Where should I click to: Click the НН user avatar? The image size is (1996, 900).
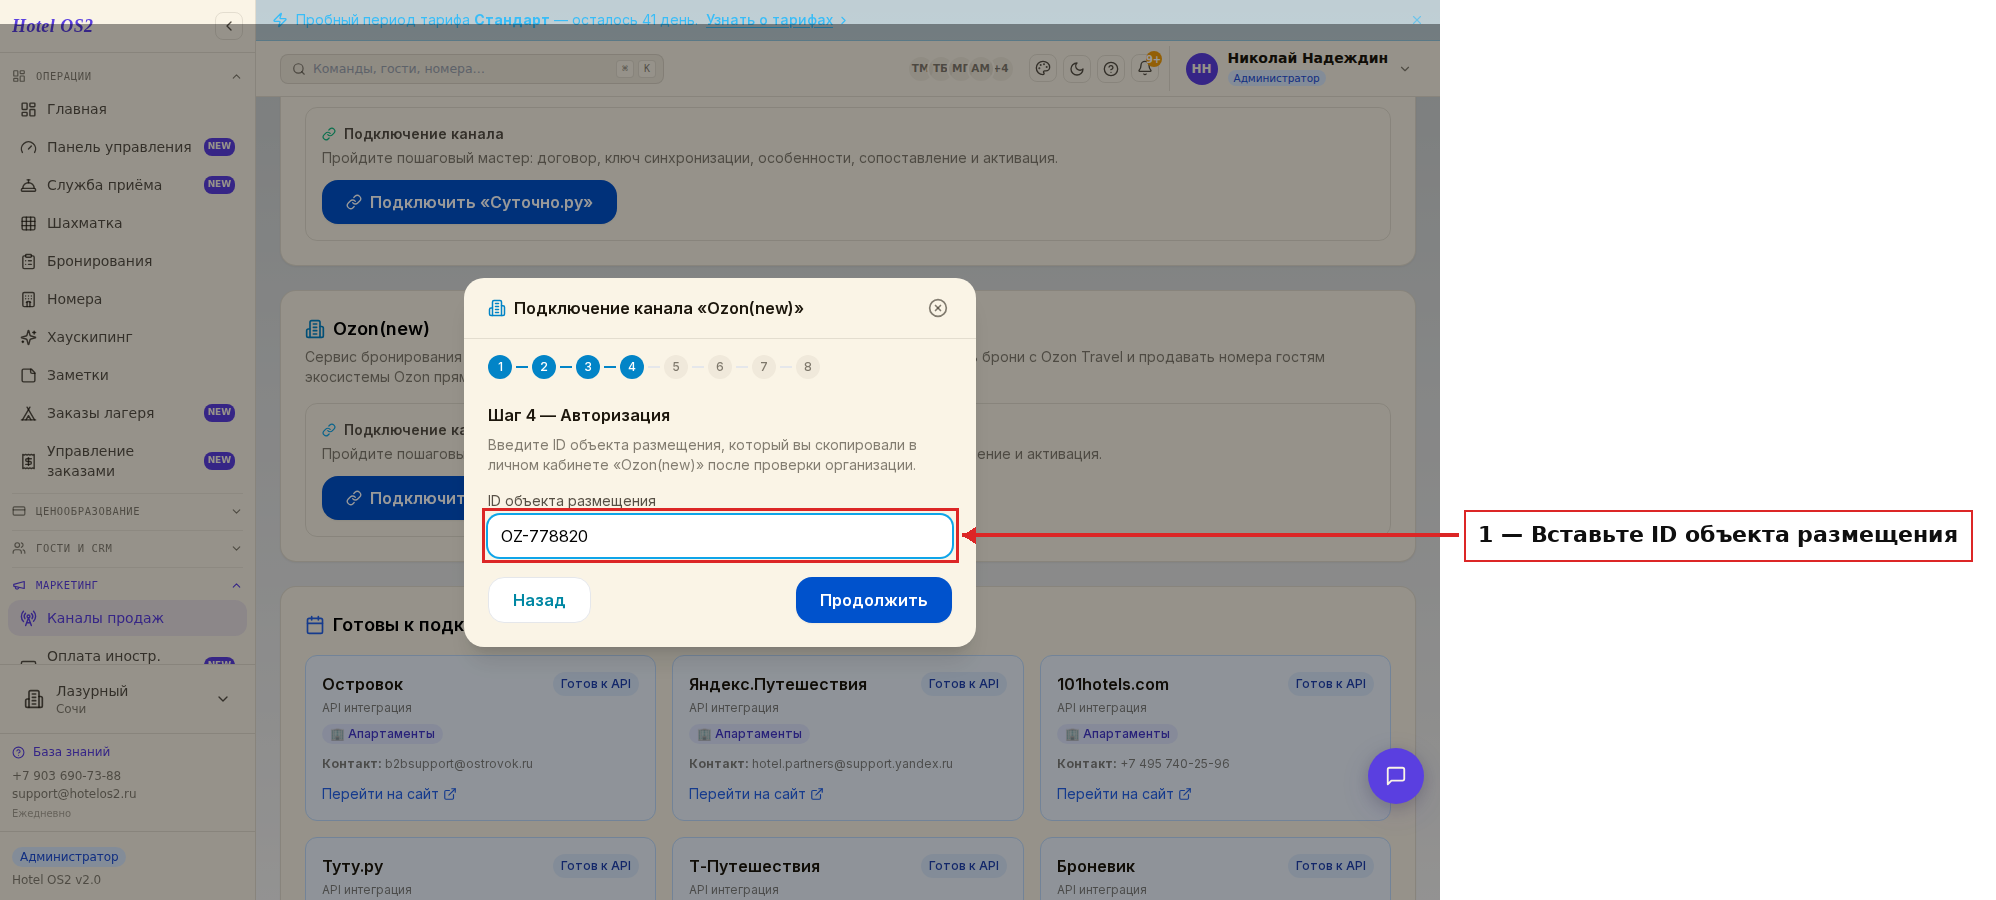coord(1201,69)
